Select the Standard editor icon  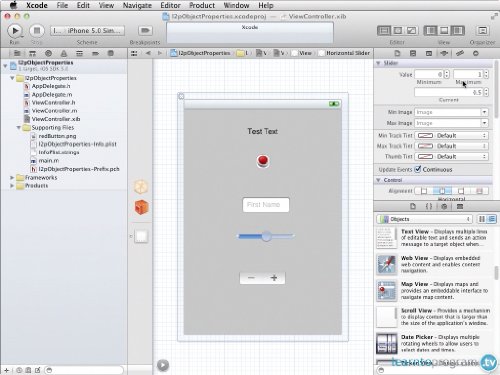click(384, 31)
